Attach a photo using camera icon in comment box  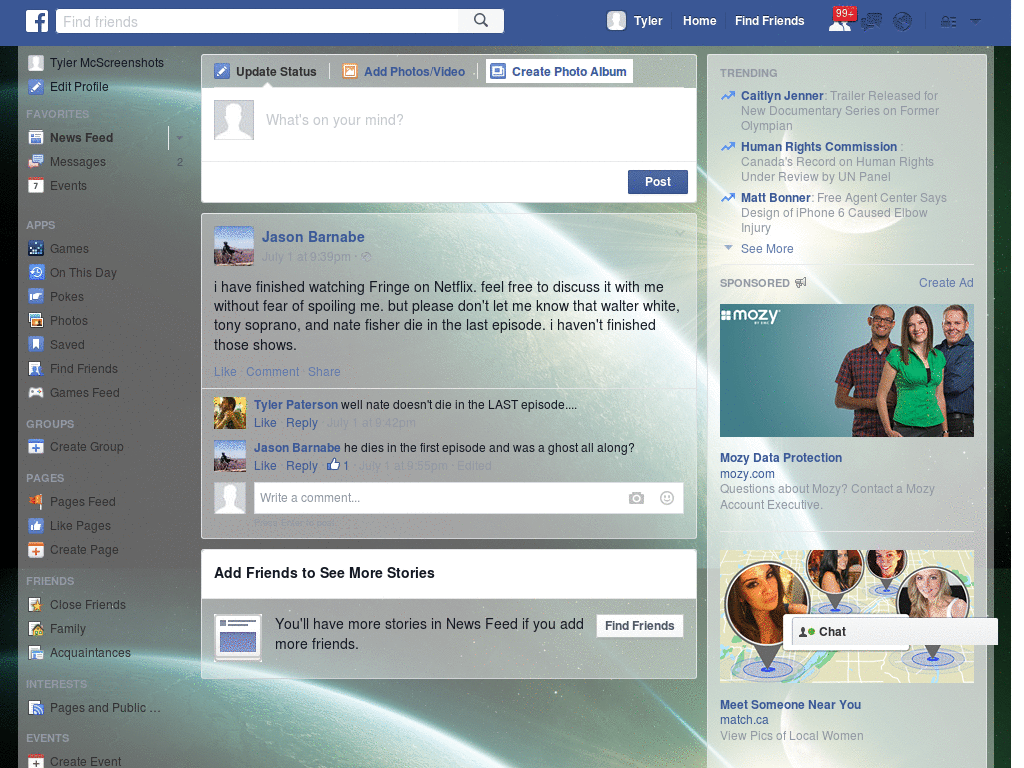coord(636,498)
